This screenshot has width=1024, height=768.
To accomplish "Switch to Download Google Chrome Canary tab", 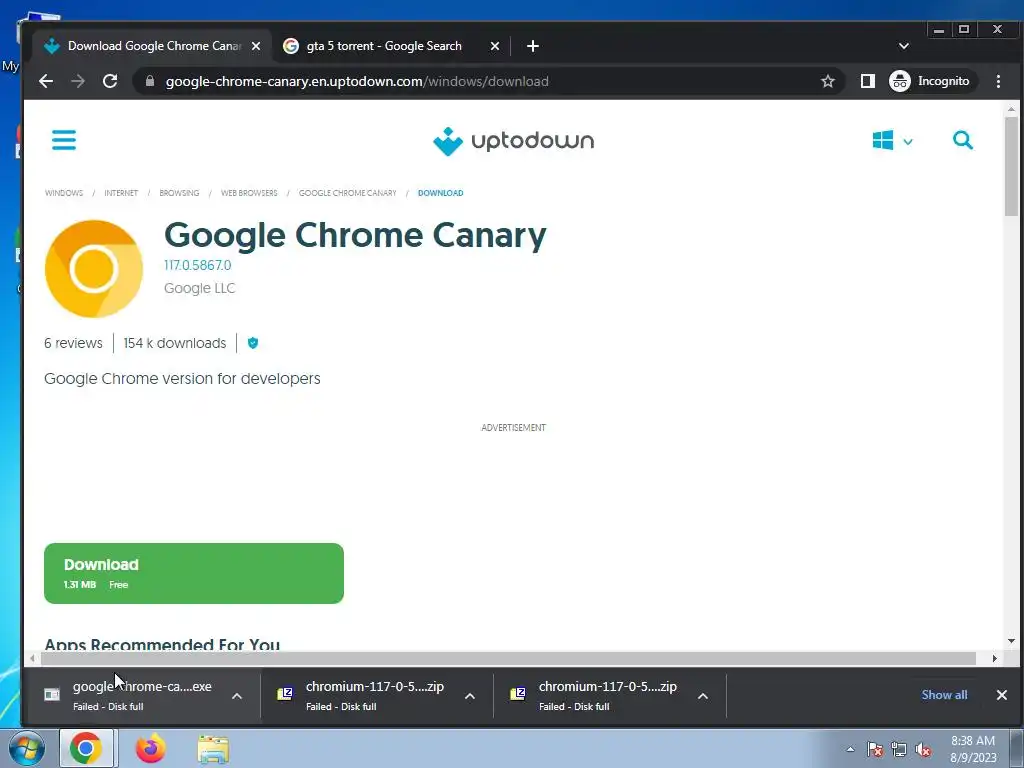I will (x=152, y=46).
